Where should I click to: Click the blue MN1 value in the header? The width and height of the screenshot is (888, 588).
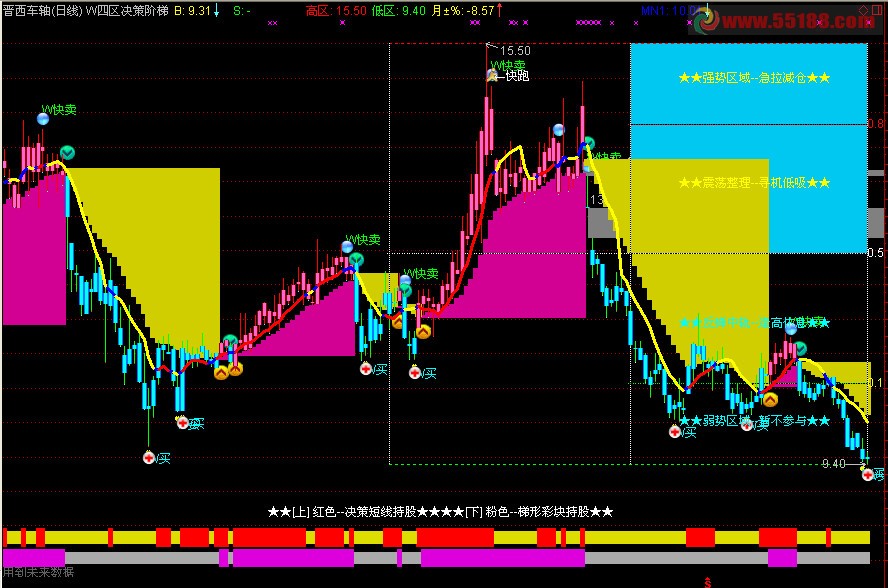669,10
